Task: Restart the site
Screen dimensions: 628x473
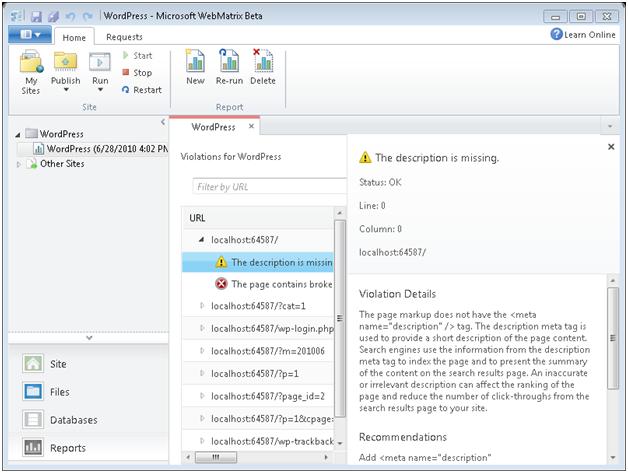Action: [x=142, y=90]
